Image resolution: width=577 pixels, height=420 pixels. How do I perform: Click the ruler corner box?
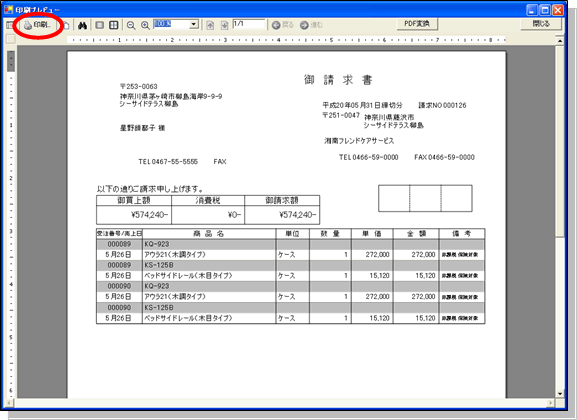pos(11,39)
